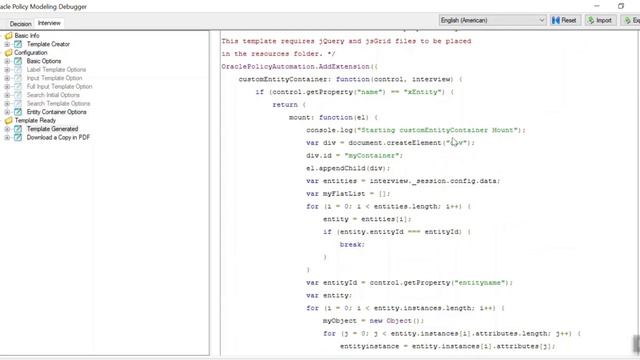
Task: Select Template Creator in the tree
Action: 48,44
